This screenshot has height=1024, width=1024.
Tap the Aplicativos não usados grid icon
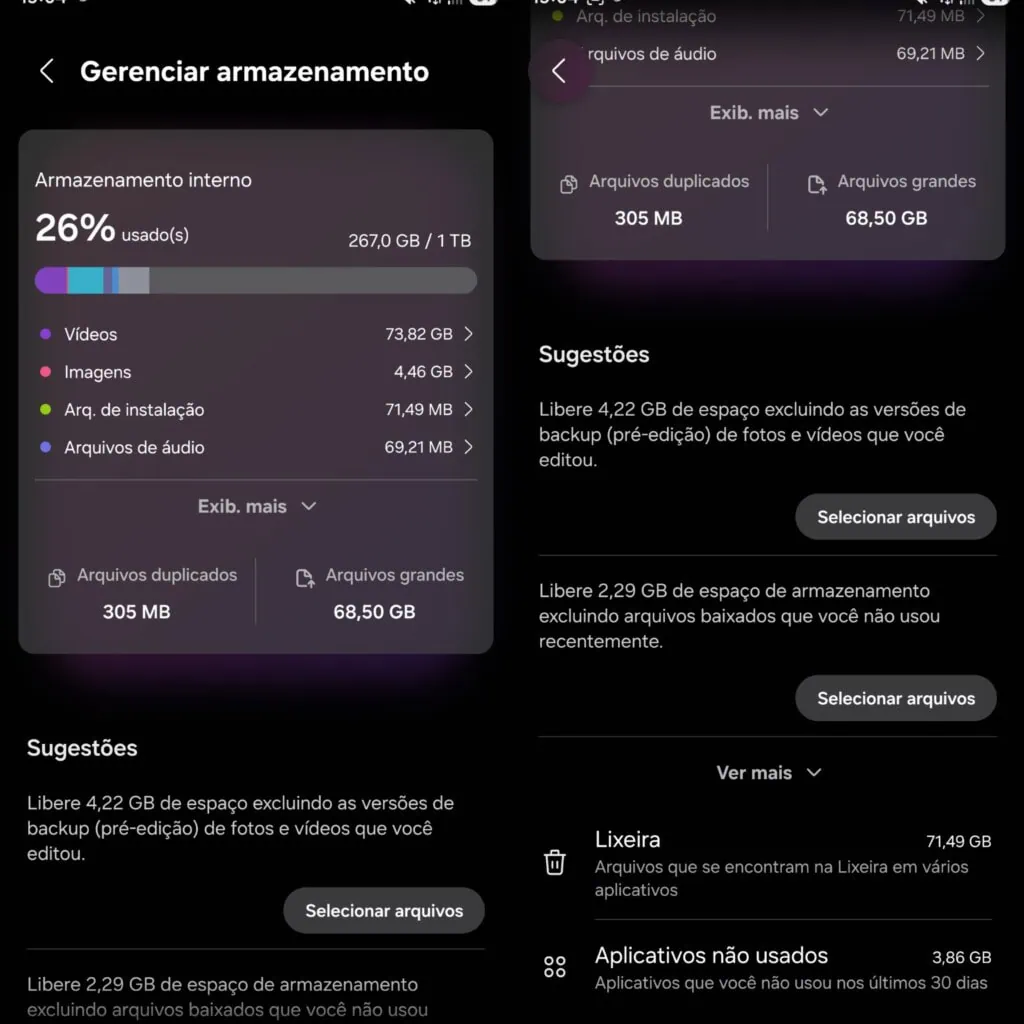pos(556,967)
